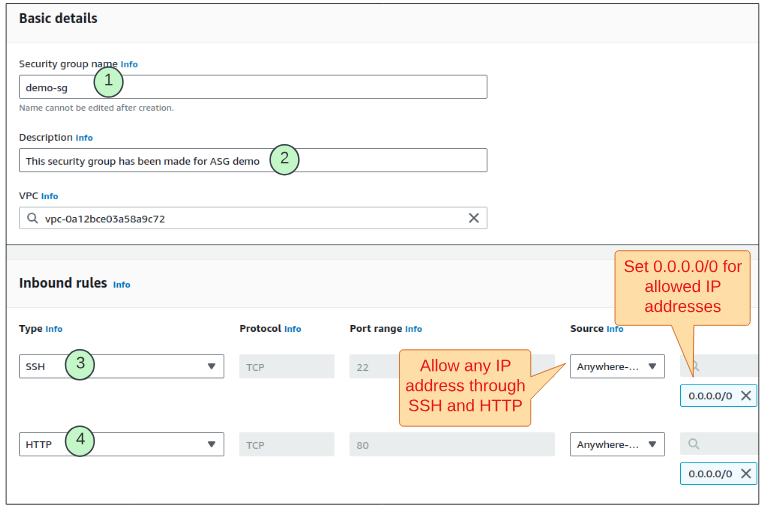Open Info link beside Inbound rules heading

(x=121, y=285)
